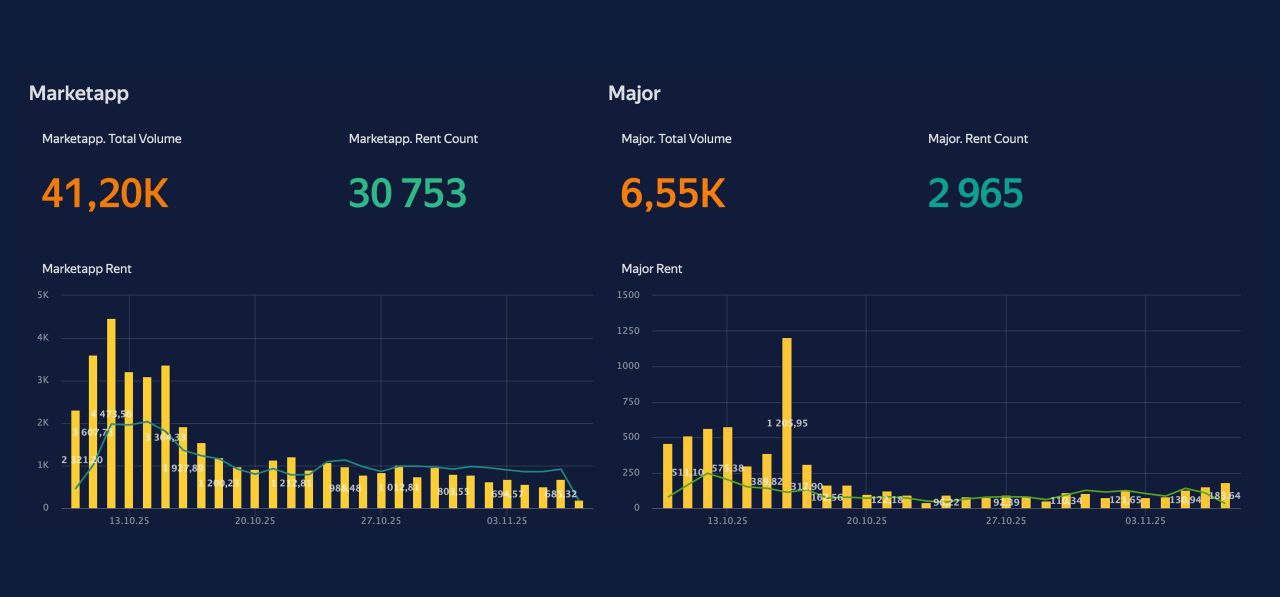Select the 'Marketapp. Total Volume' label
The height and width of the screenshot is (597, 1280).
coord(112,139)
